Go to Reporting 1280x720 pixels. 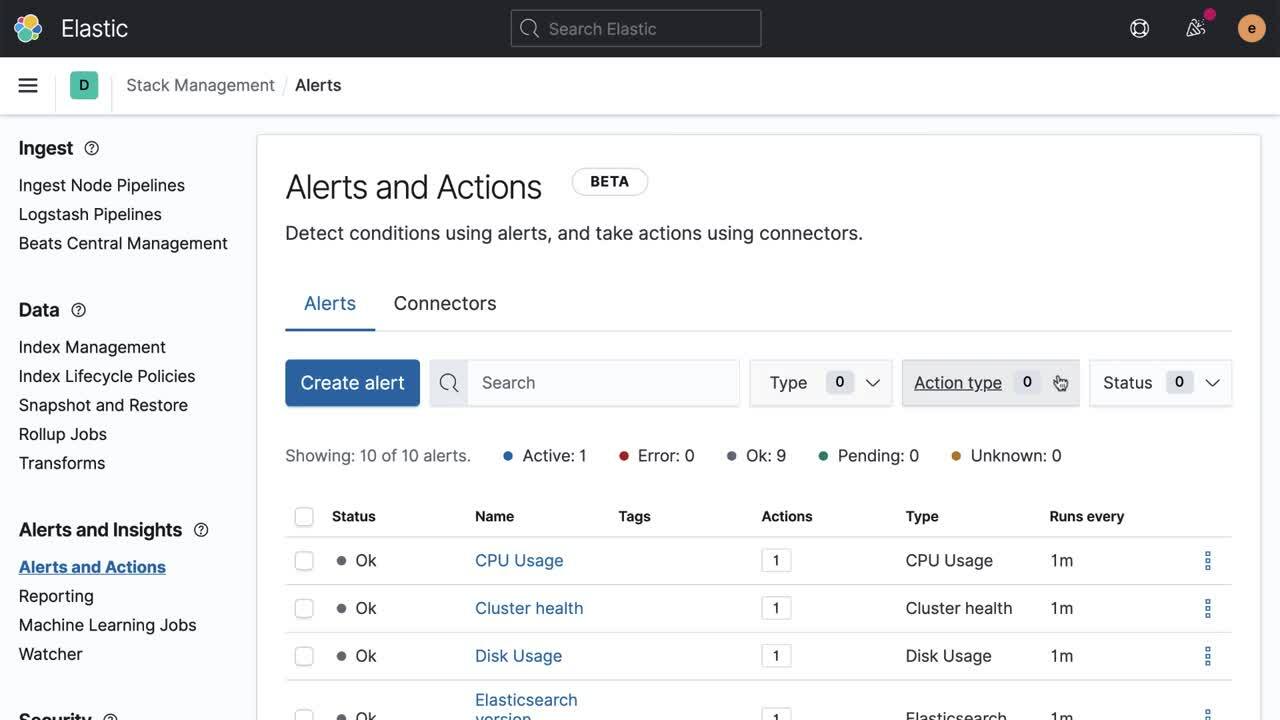(x=56, y=596)
